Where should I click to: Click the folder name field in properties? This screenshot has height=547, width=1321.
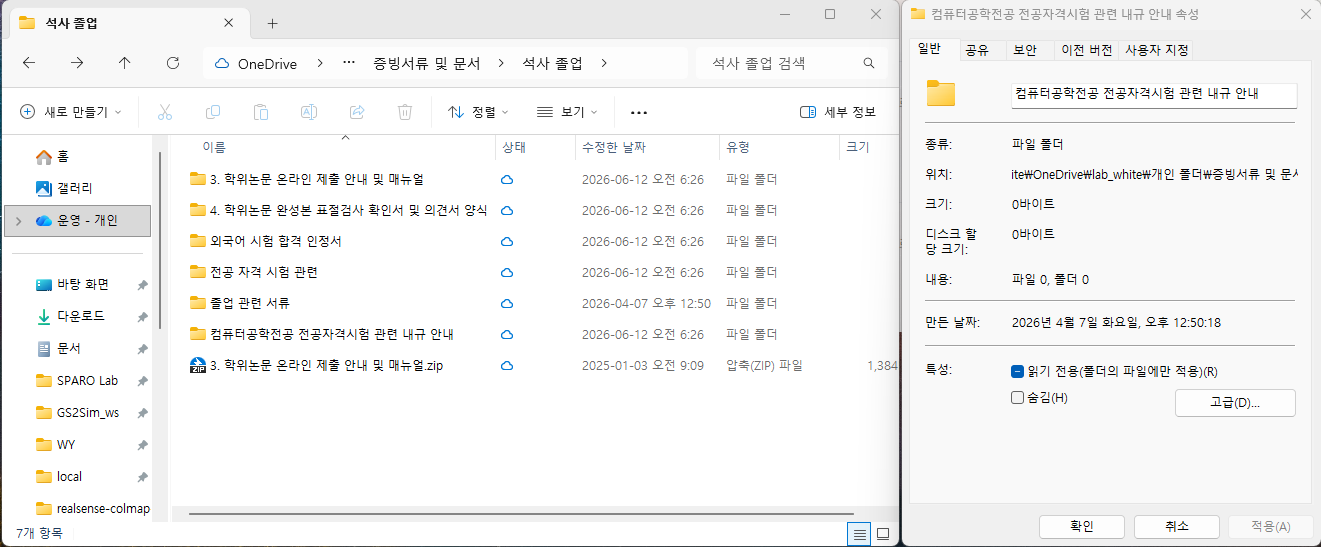coord(1154,94)
